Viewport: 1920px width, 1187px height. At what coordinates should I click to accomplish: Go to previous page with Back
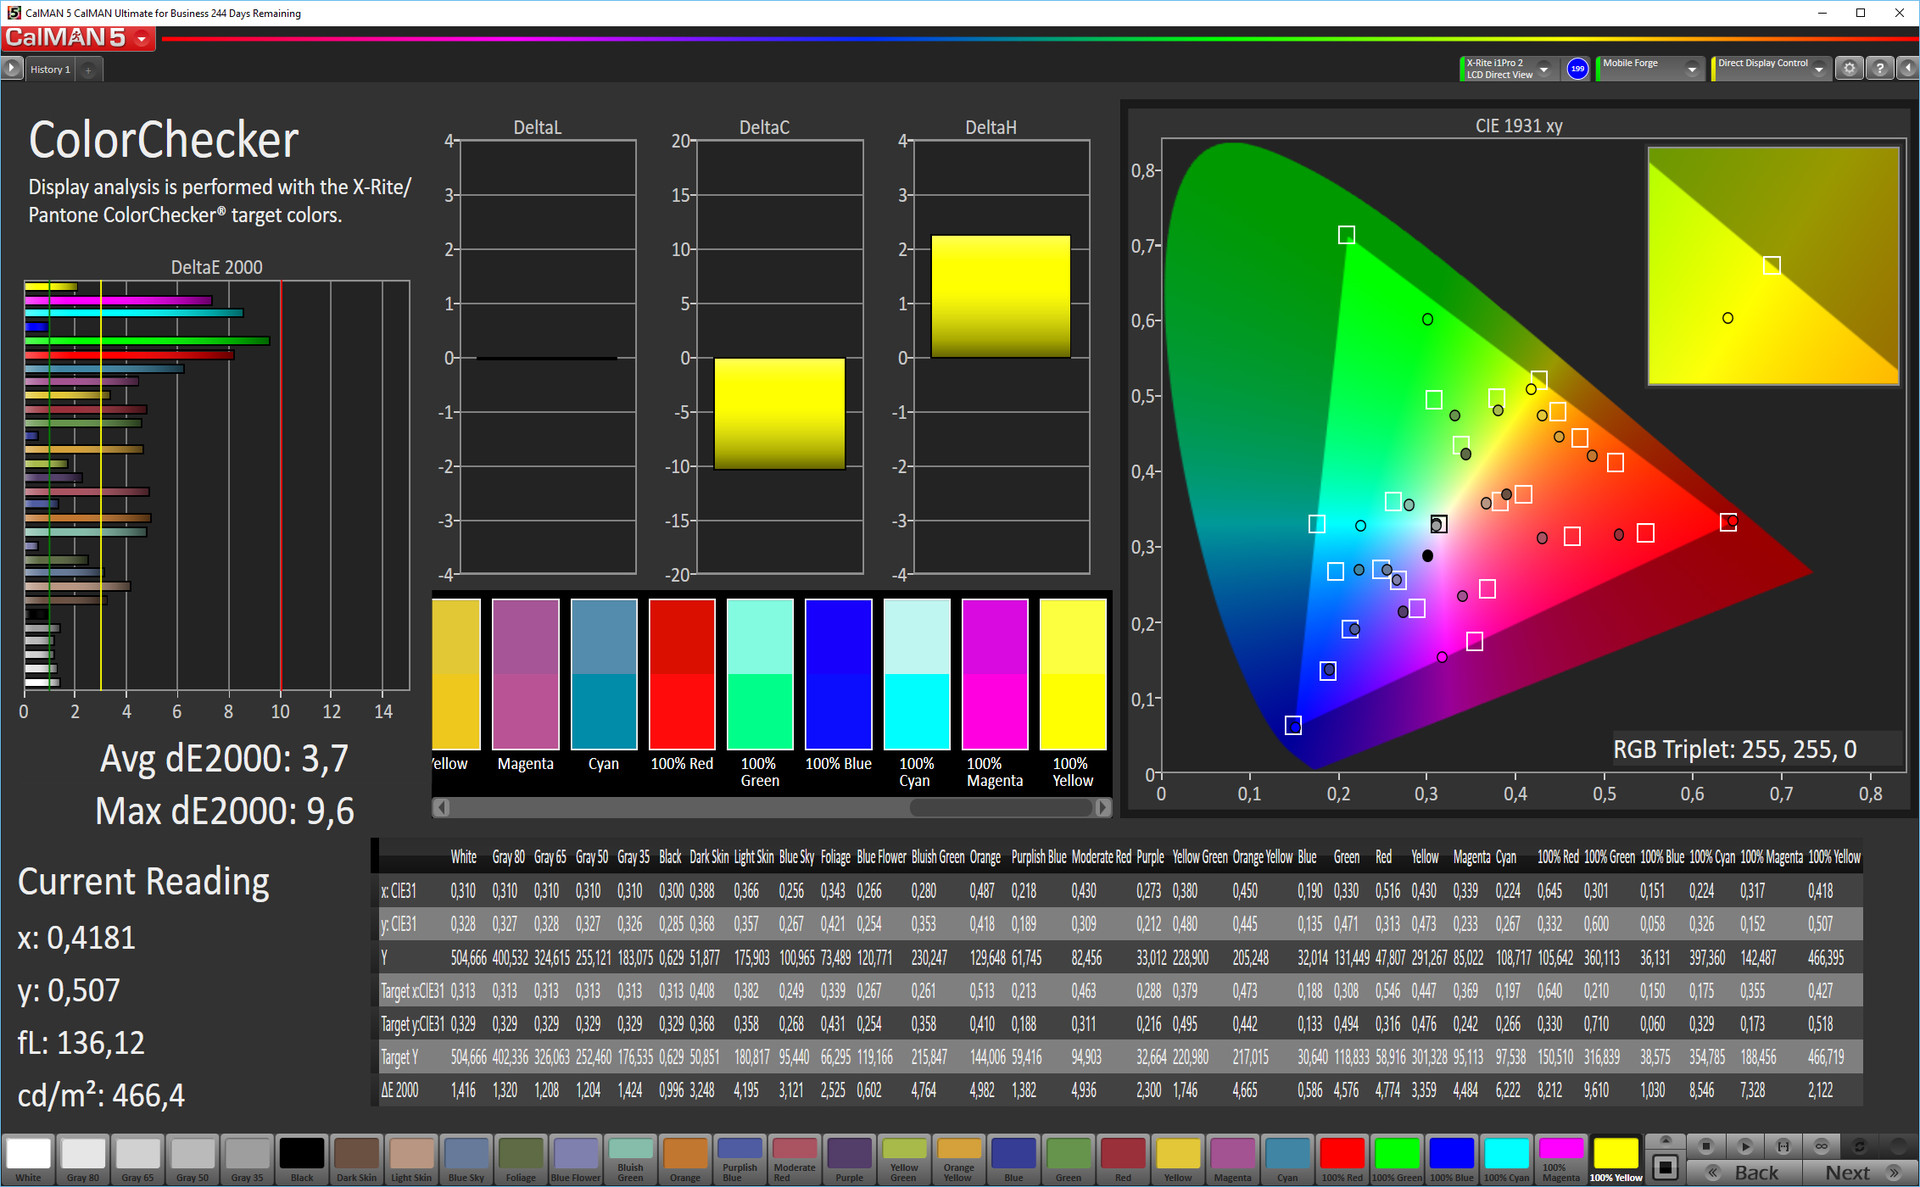point(1745,1172)
